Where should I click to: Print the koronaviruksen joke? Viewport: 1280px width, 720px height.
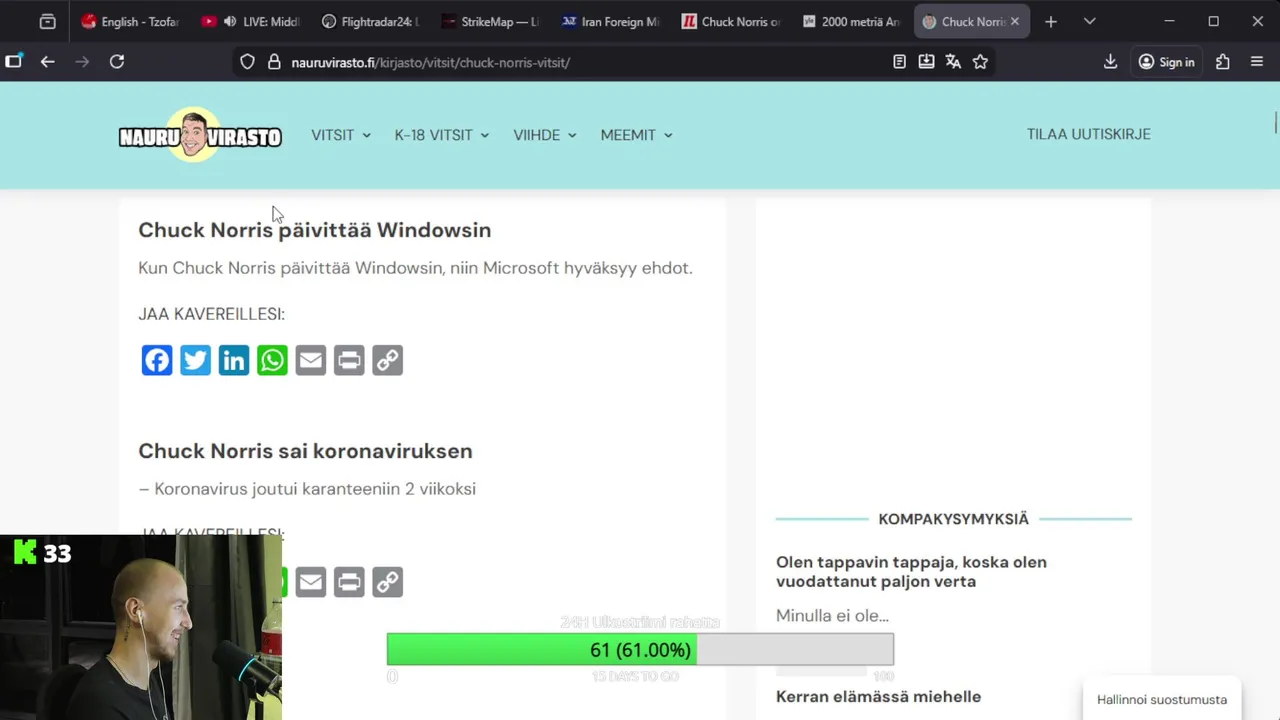pos(349,581)
